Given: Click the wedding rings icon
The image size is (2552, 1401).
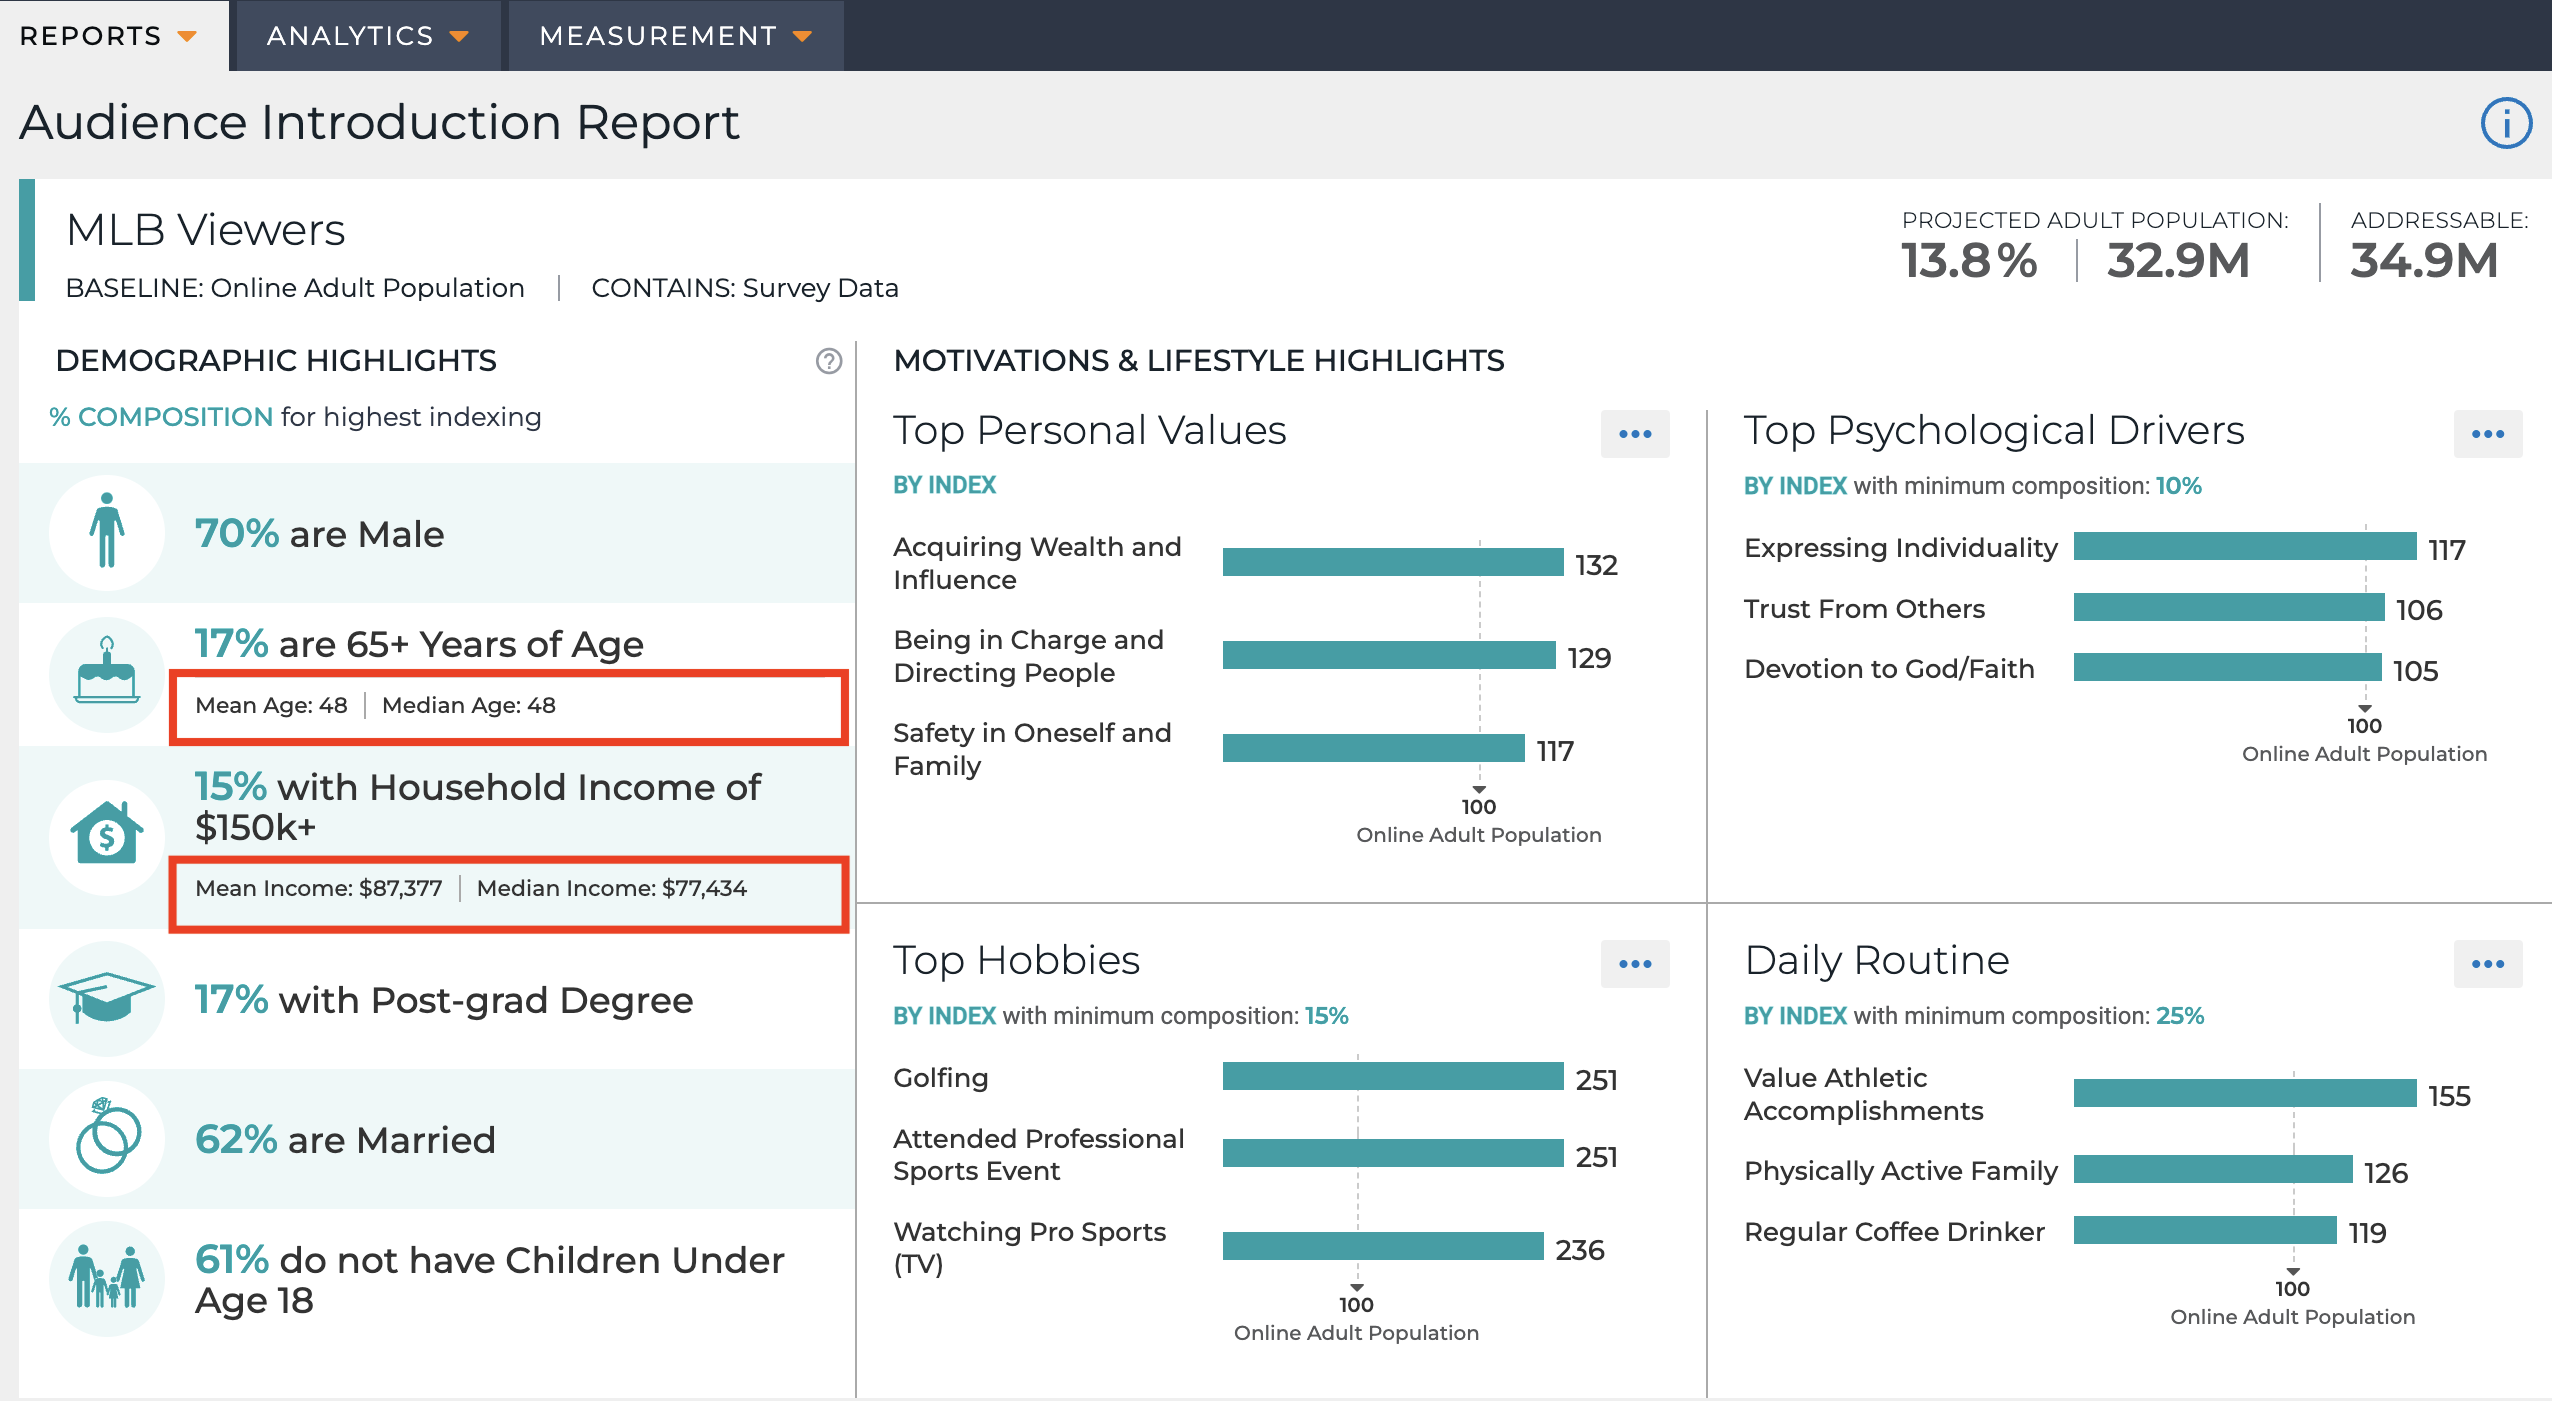Looking at the screenshot, I should click(107, 1138).
